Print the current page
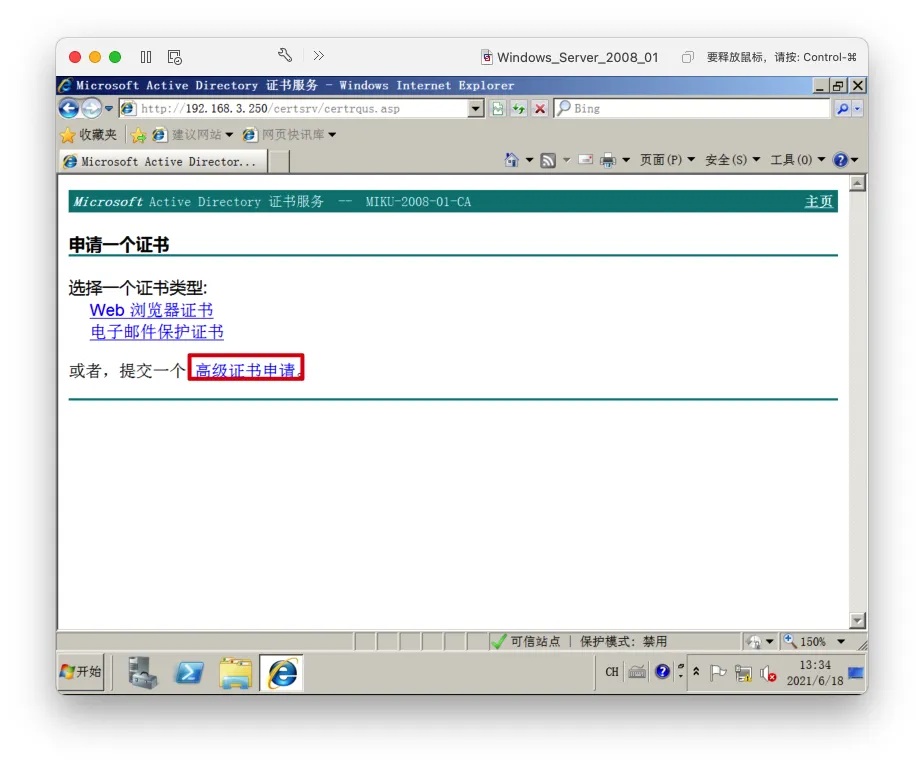The height and width of the screenshot is (769, 924). click(x=608, y=160)
